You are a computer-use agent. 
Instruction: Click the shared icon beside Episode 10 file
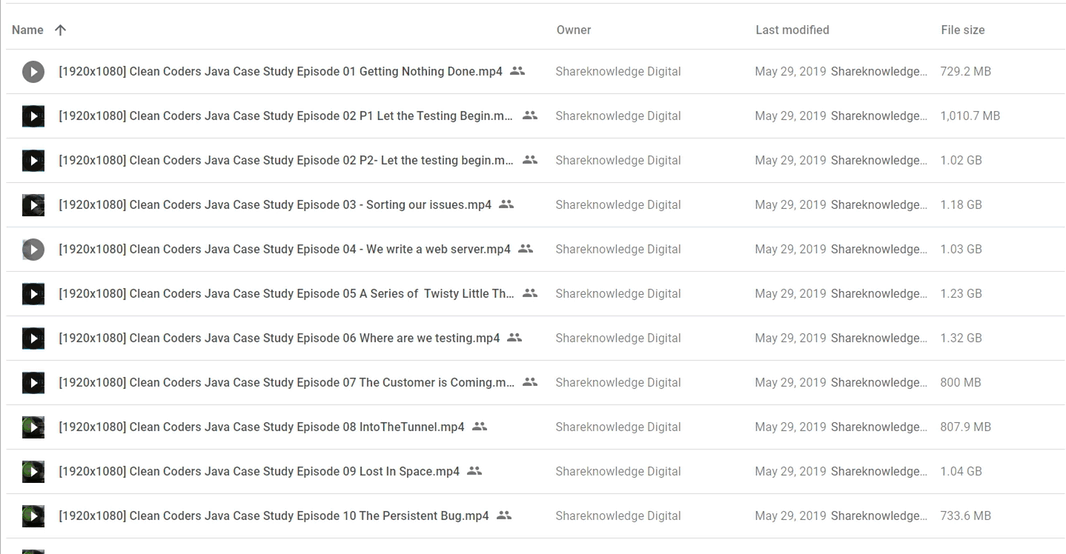(x=504, y=515)
